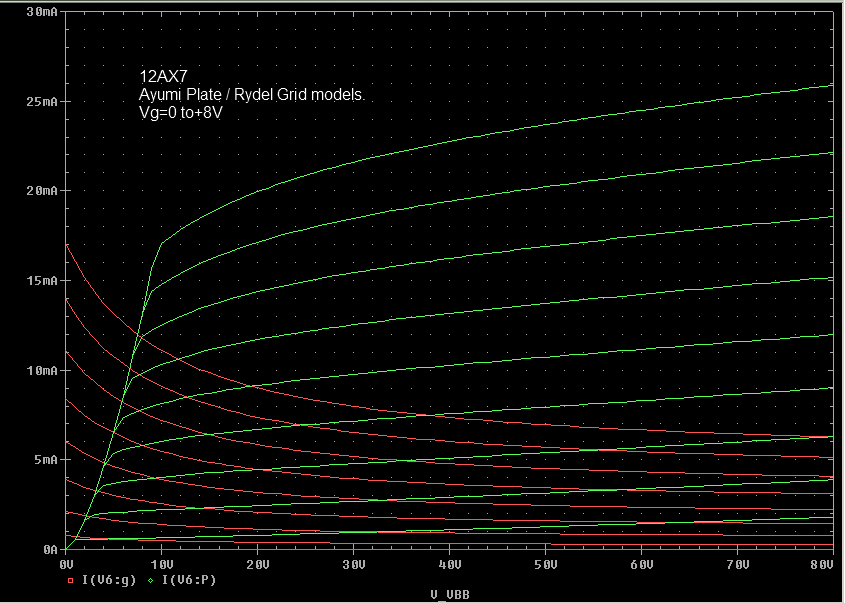The height and width of the screenshot is (603, 846).
Task: Click the 'Vg=0 to+8V' annotation
Action: pyautogui.click(x=181, y=113)
